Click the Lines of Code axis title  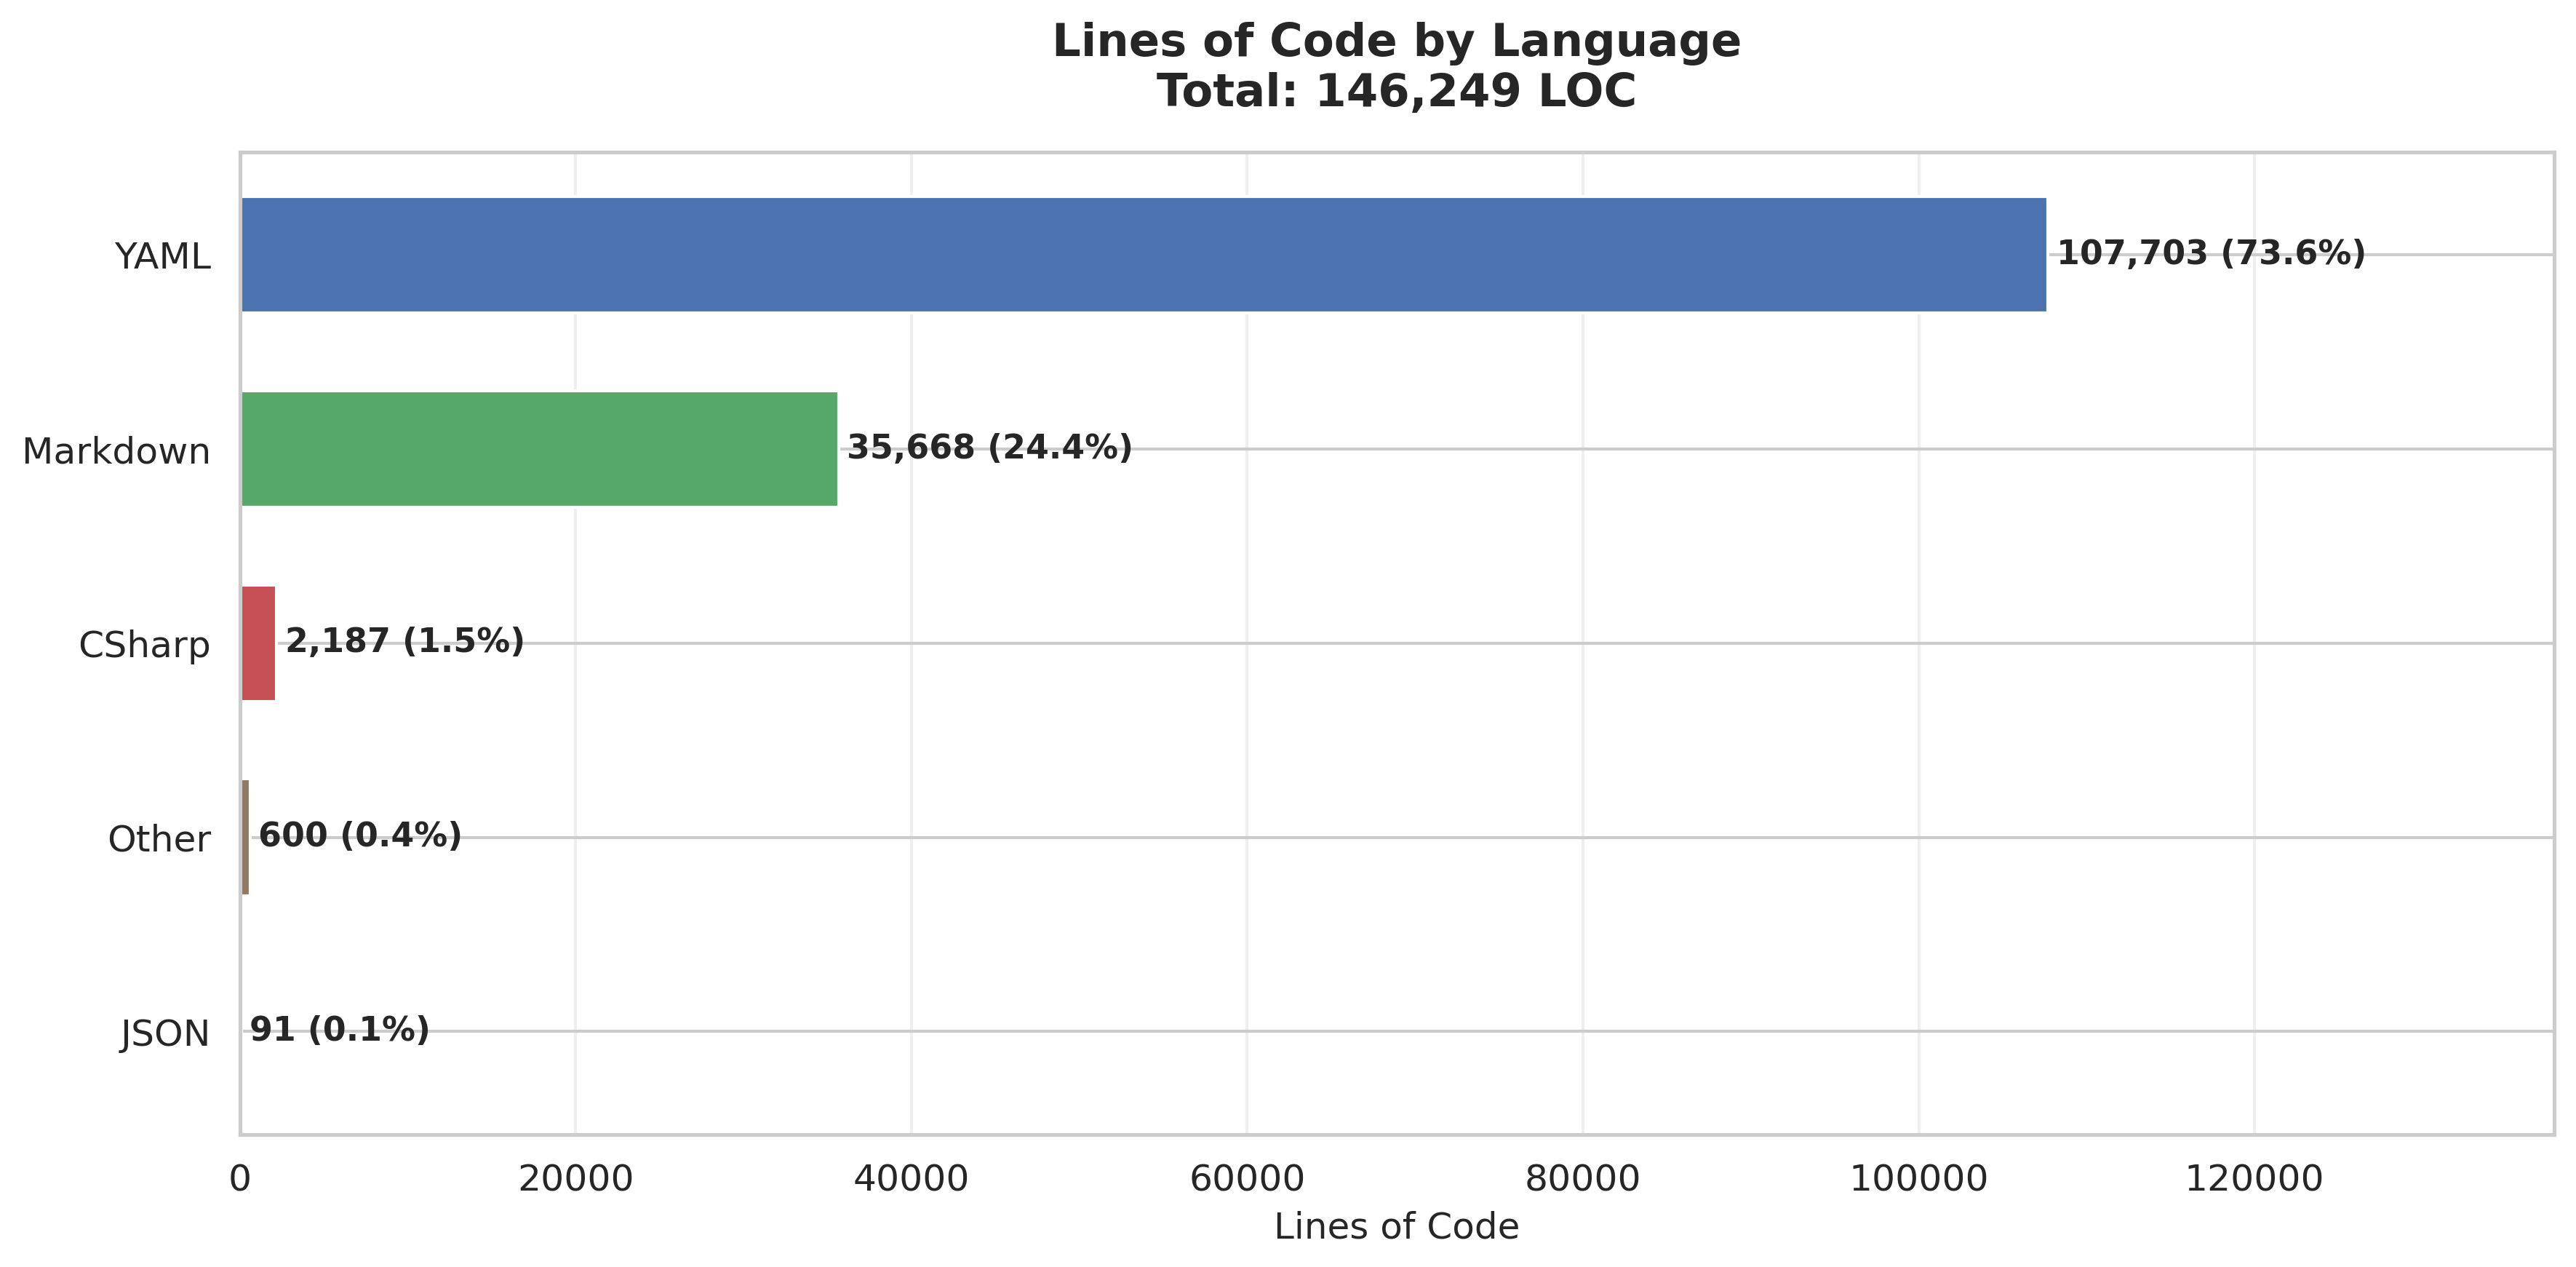click(x=1396, y=1226)
